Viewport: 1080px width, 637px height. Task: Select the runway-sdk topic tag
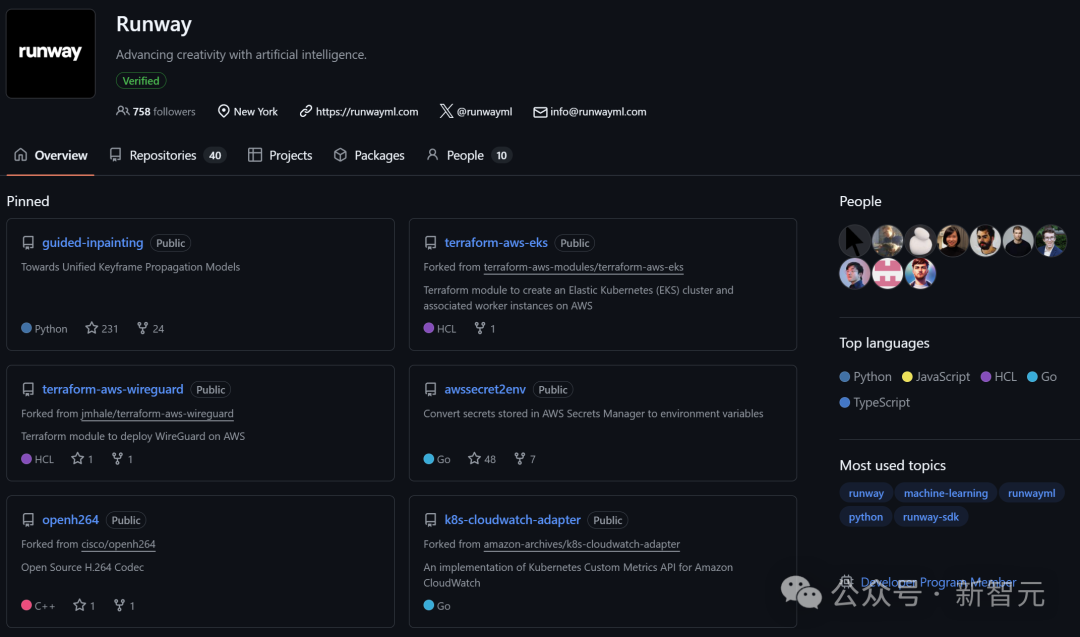pos(931,516)
